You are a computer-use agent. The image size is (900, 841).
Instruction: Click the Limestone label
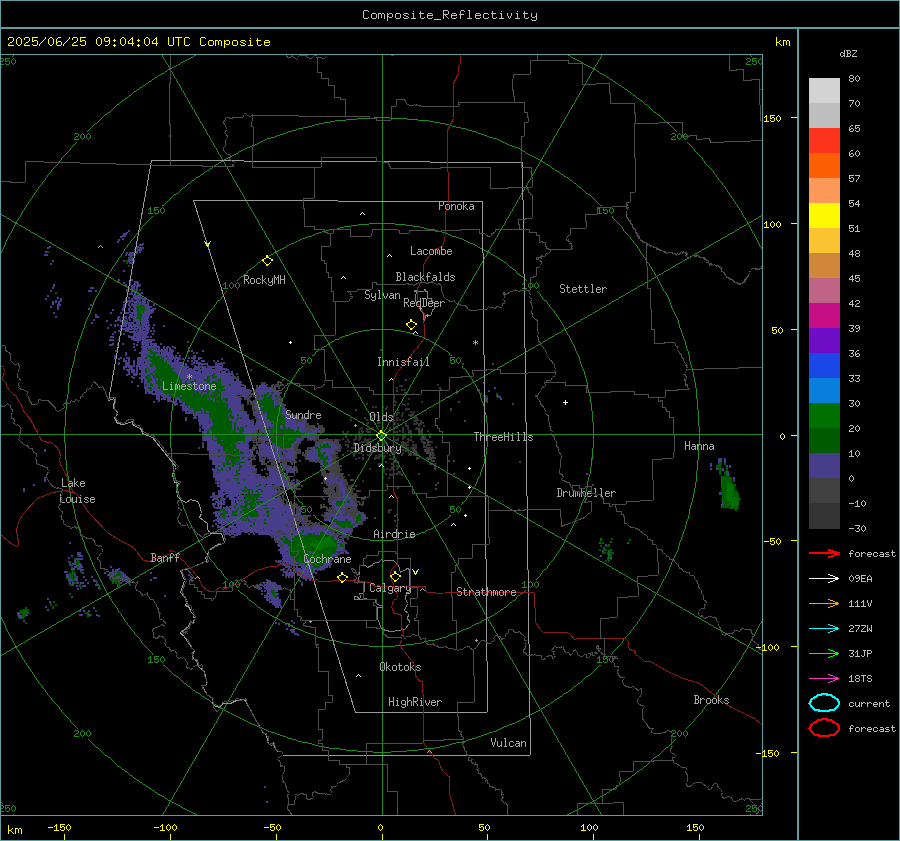click(189, 386)
